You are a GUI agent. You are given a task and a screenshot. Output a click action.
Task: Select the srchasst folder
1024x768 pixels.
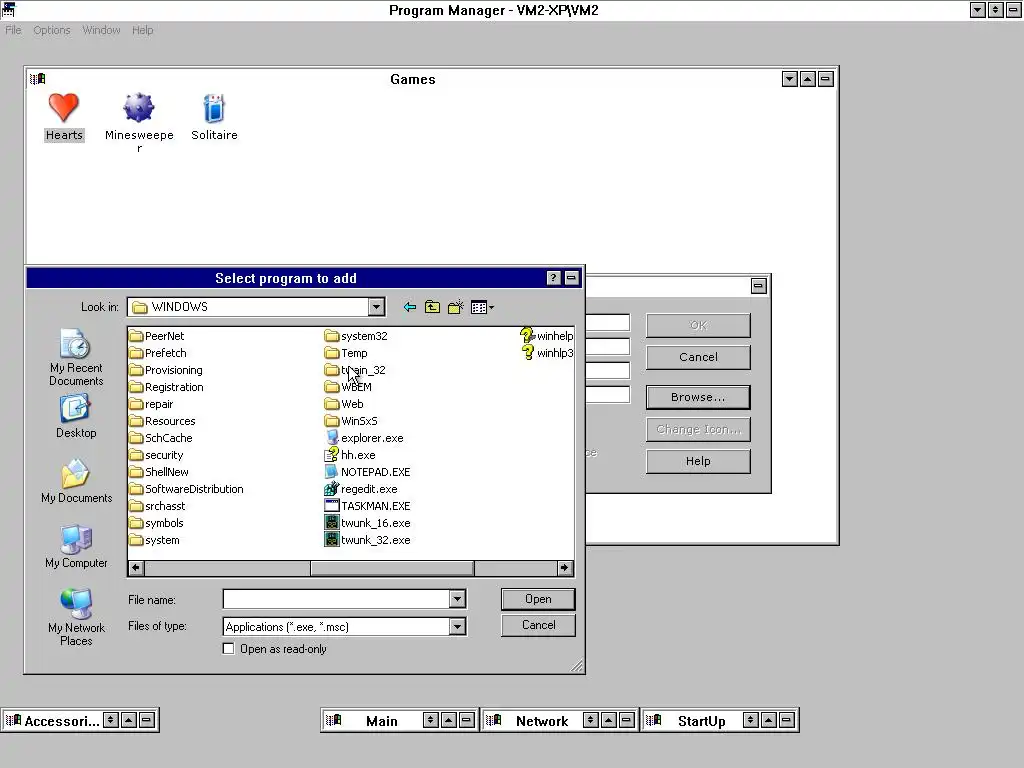click(157, 506)
